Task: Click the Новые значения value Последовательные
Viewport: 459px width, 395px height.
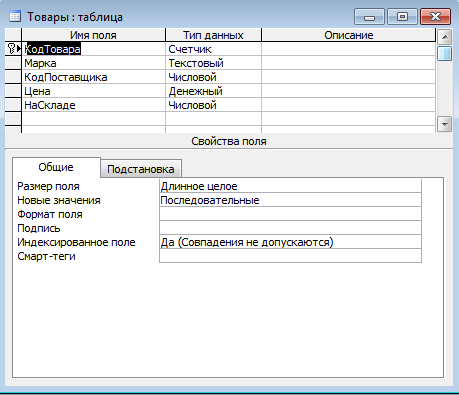Action: 290,200
